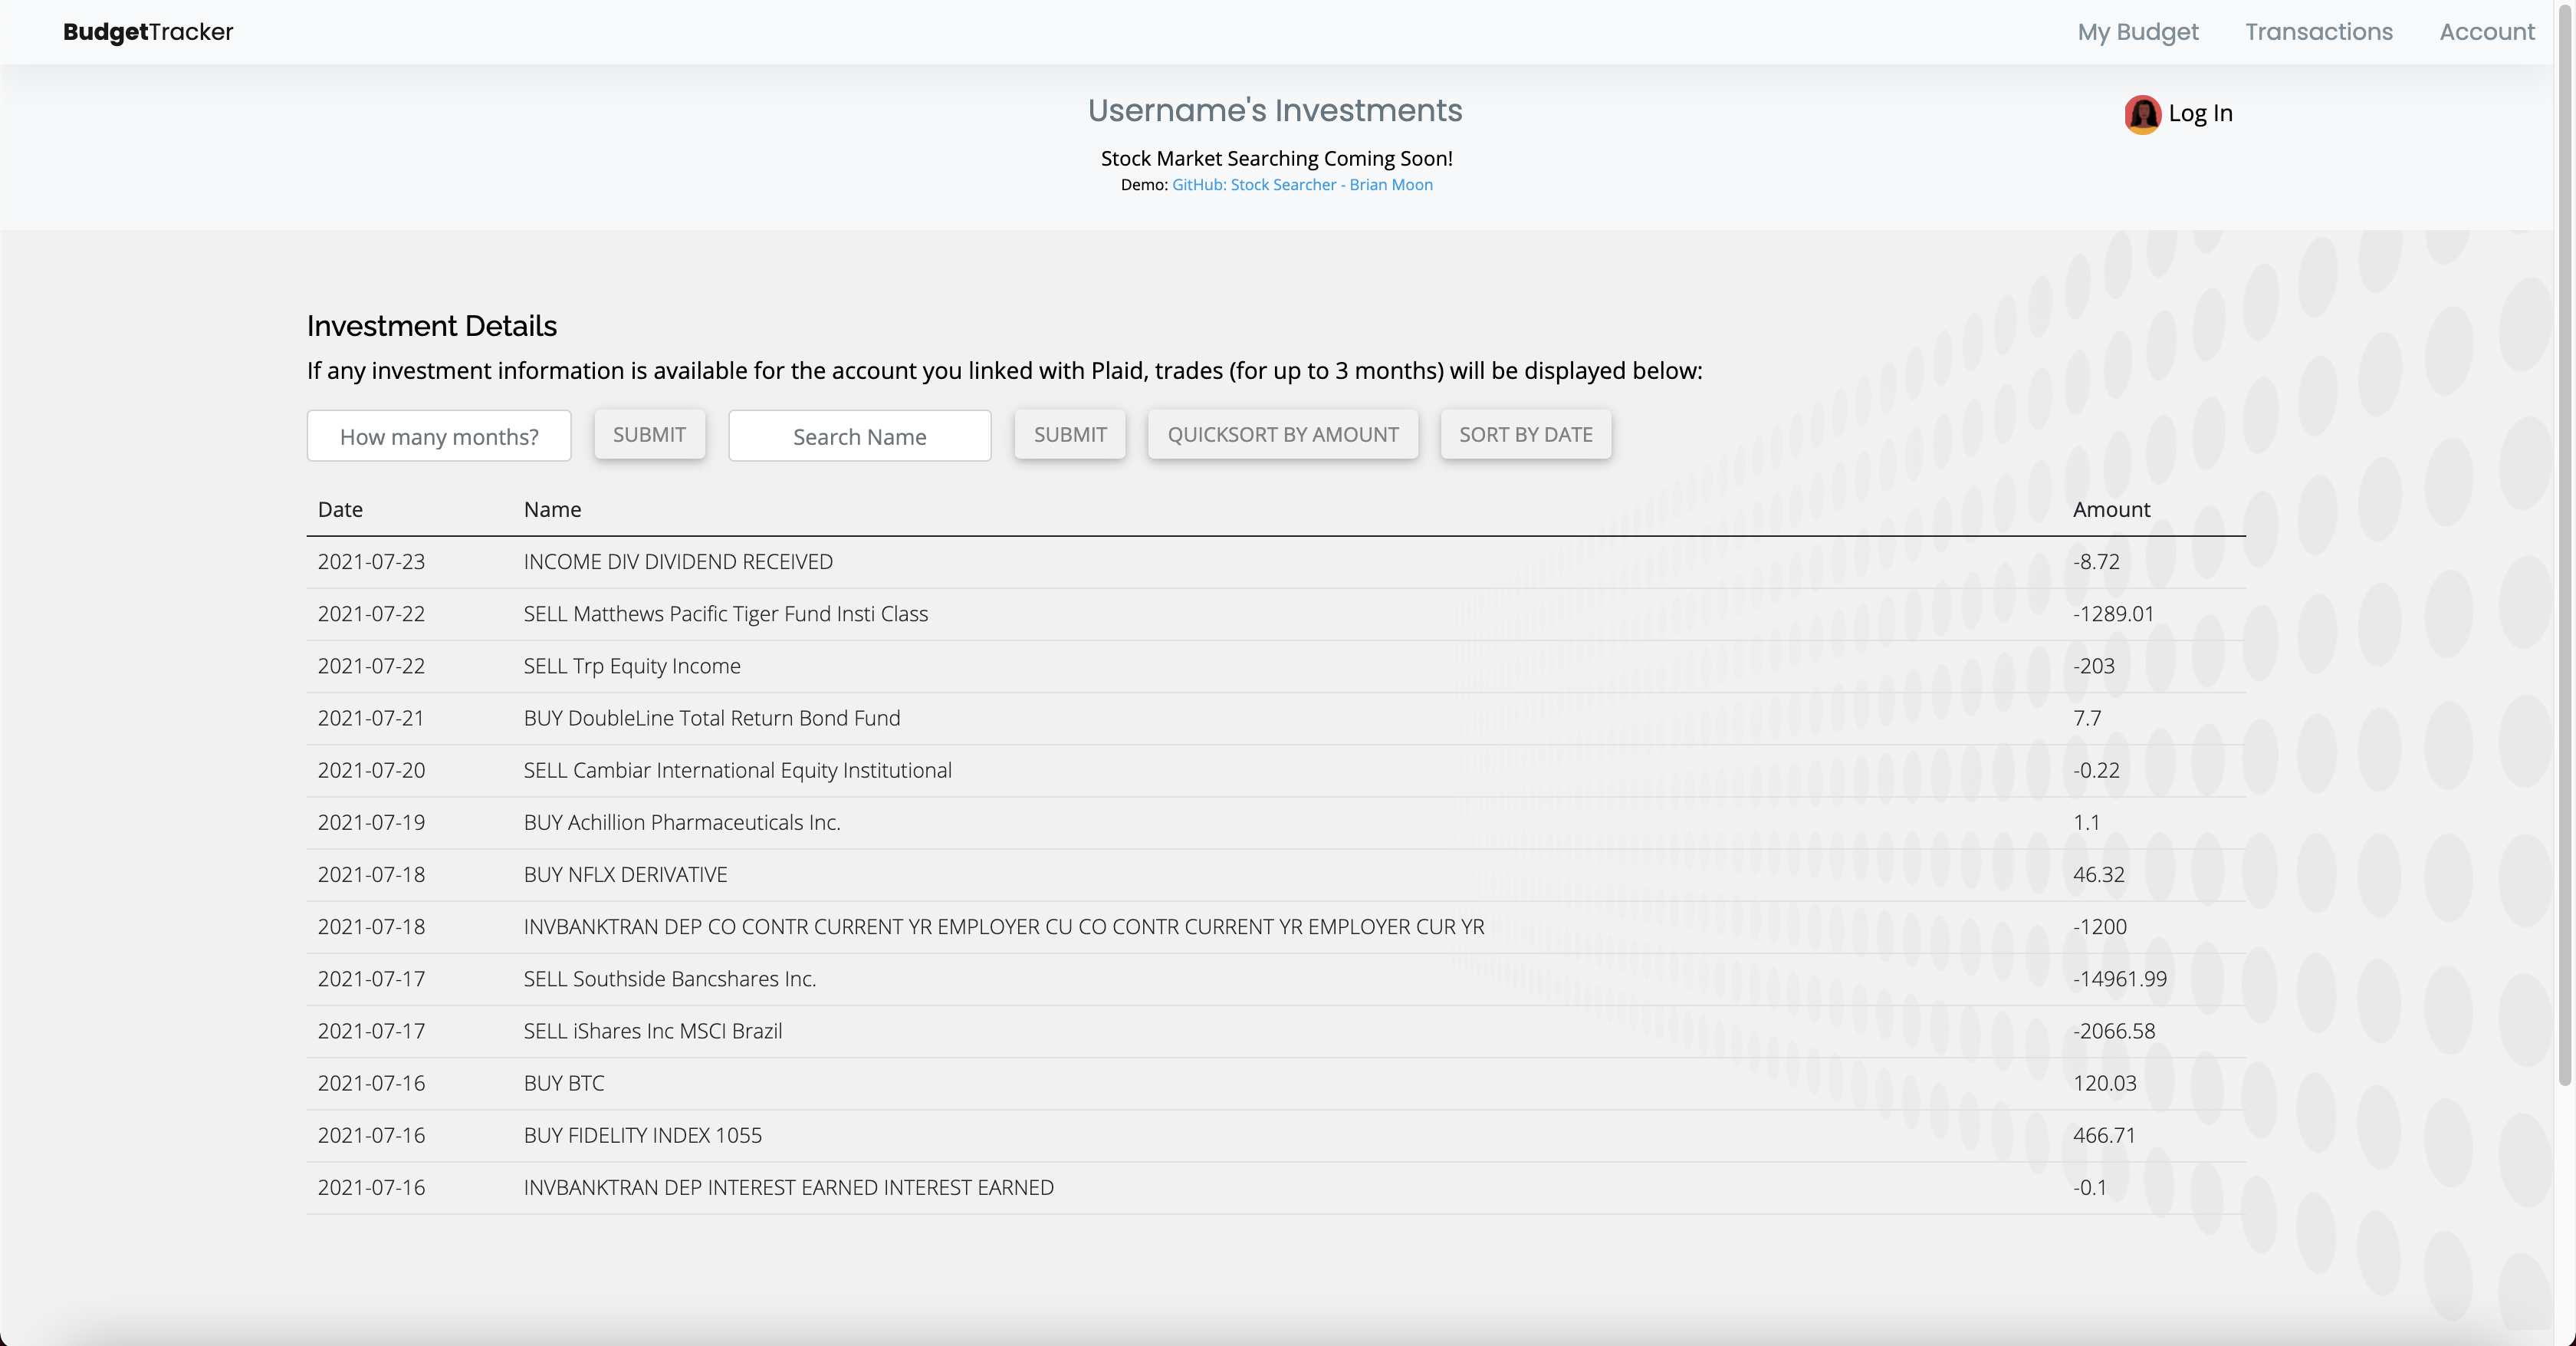Sort the trades by date

[x=1525, y=434]
